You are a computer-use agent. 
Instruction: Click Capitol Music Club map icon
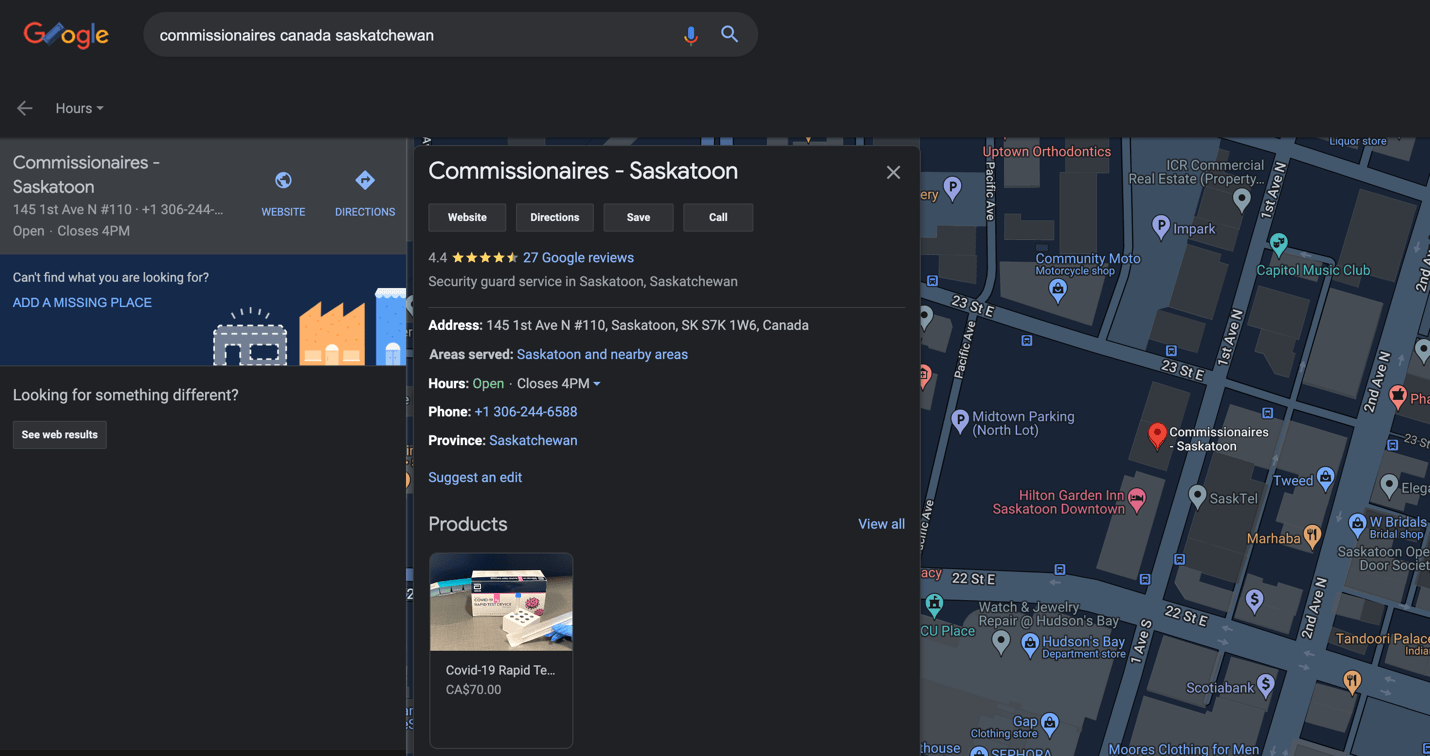click(x=1278, y=244)
